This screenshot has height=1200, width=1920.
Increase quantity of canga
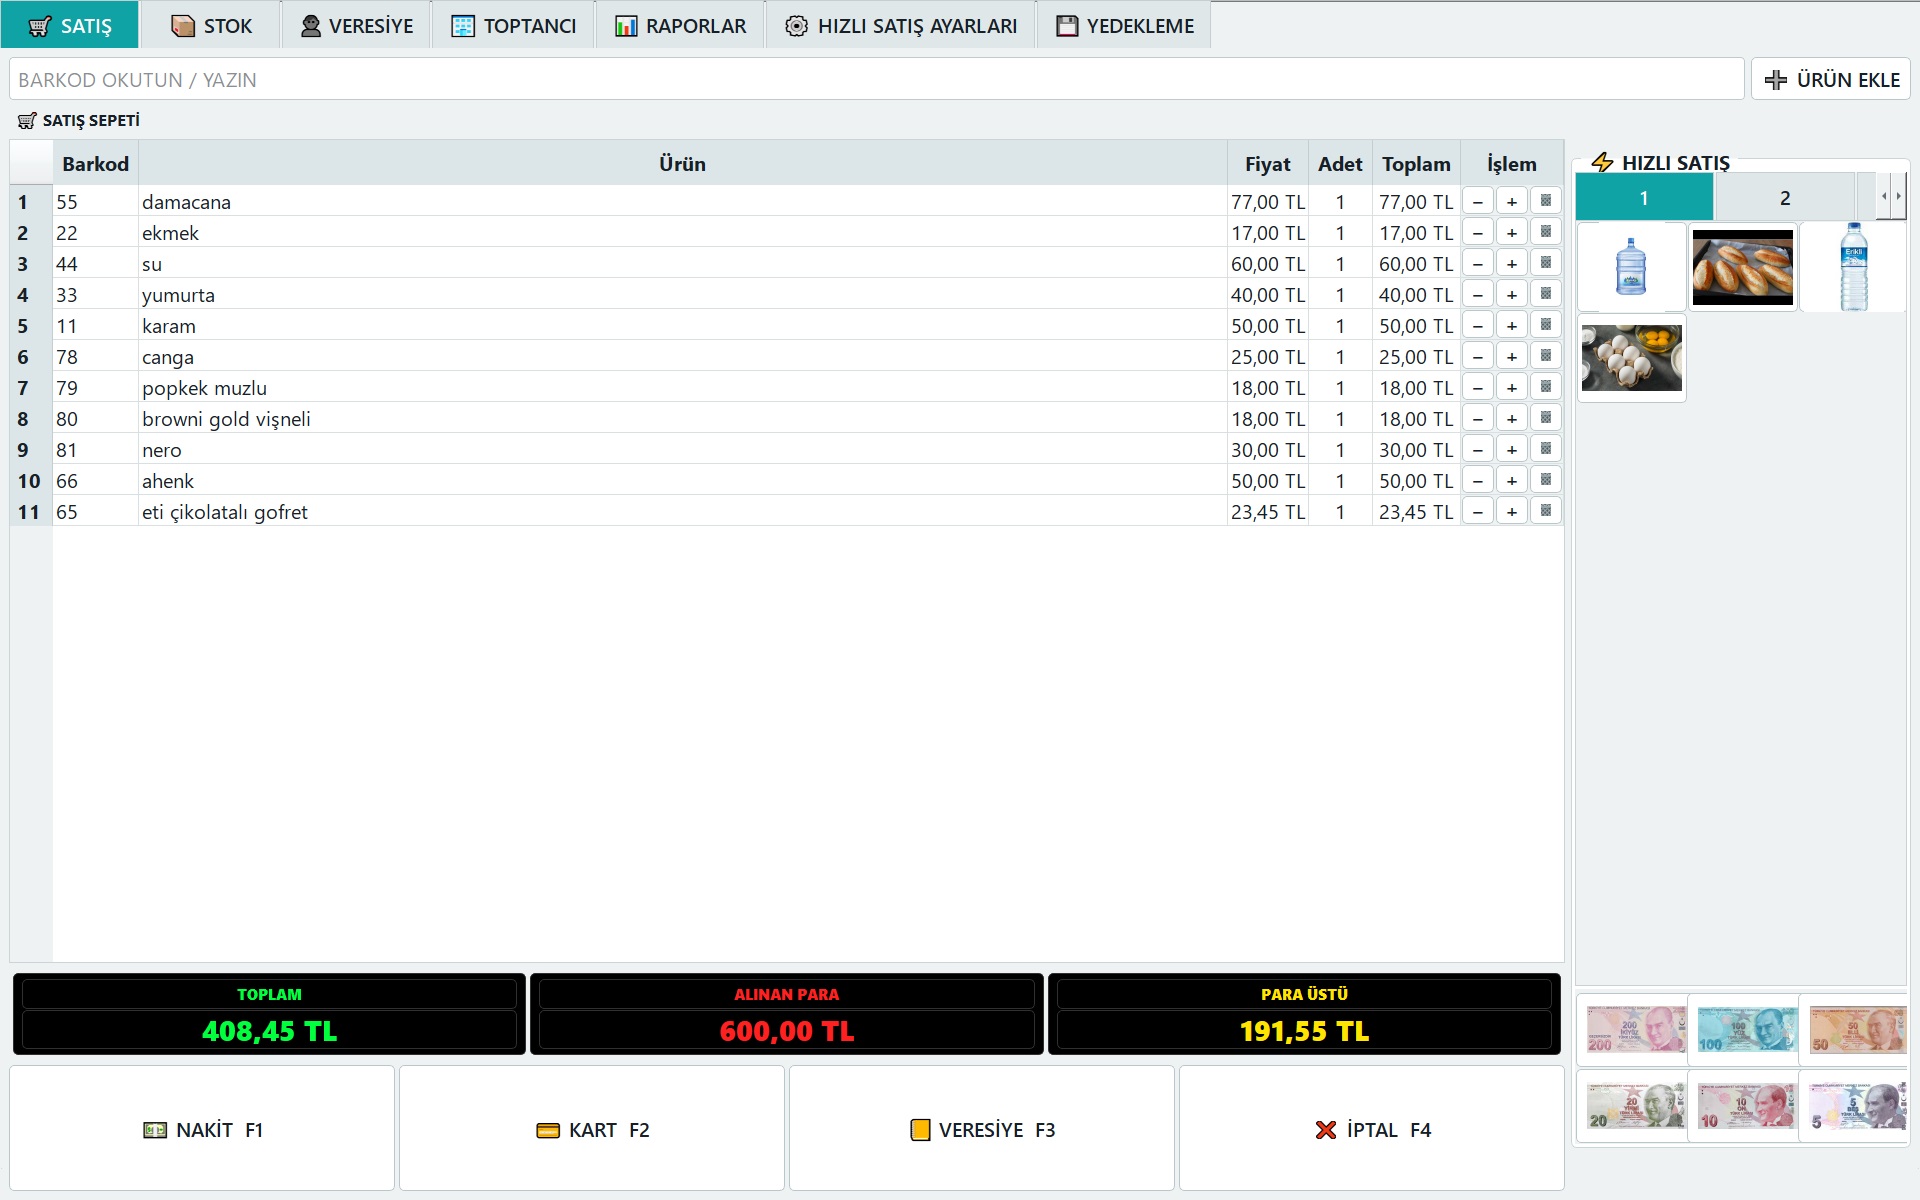click(1512, 356)
